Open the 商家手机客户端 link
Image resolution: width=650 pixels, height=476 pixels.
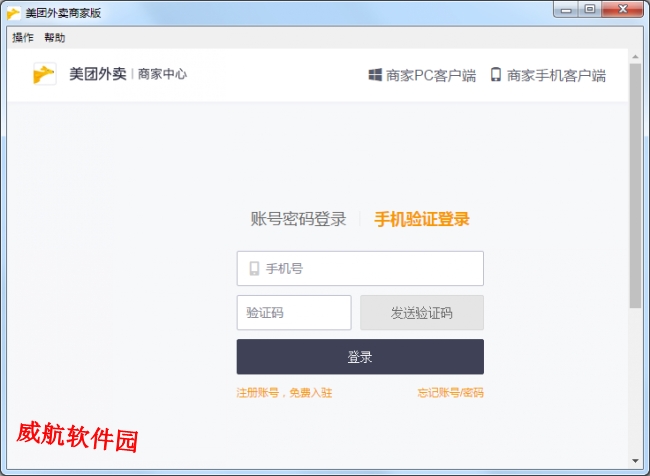point(556,75)
